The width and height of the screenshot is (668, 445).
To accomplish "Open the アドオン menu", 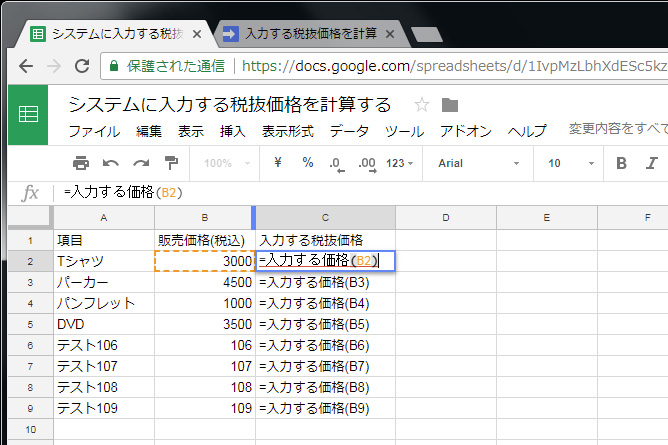I will [x=466, y=131].
